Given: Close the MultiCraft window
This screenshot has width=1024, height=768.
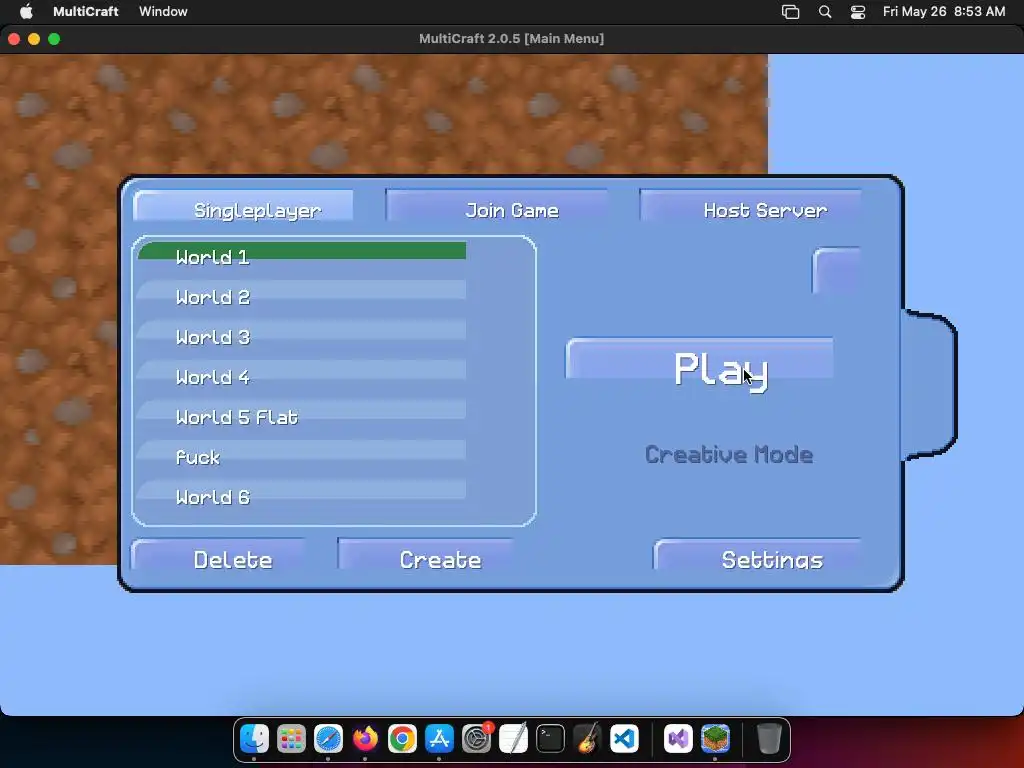Looking at the screenshot, I should pos(14,39).
